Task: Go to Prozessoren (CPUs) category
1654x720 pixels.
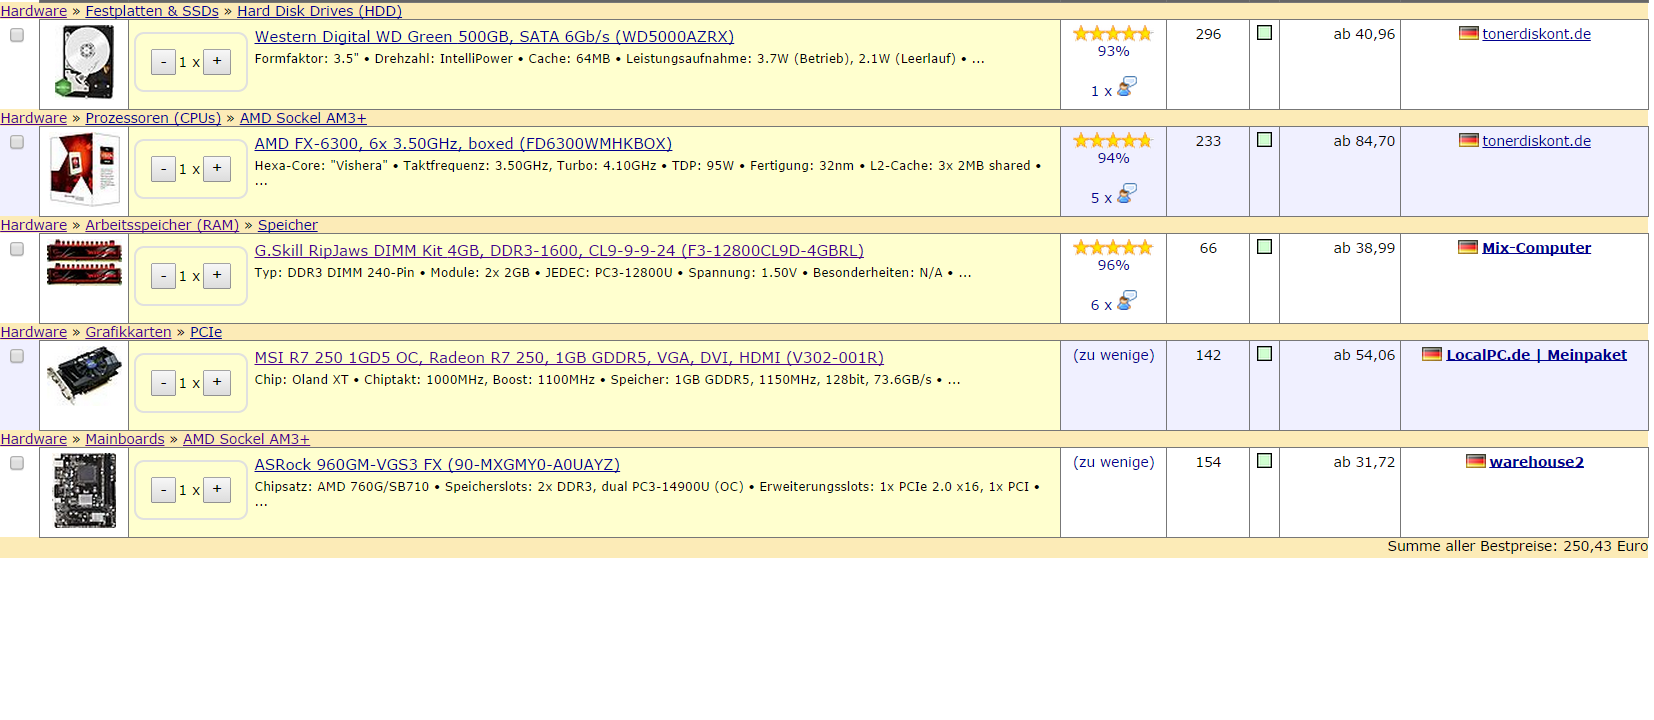Action: point(153,118)
